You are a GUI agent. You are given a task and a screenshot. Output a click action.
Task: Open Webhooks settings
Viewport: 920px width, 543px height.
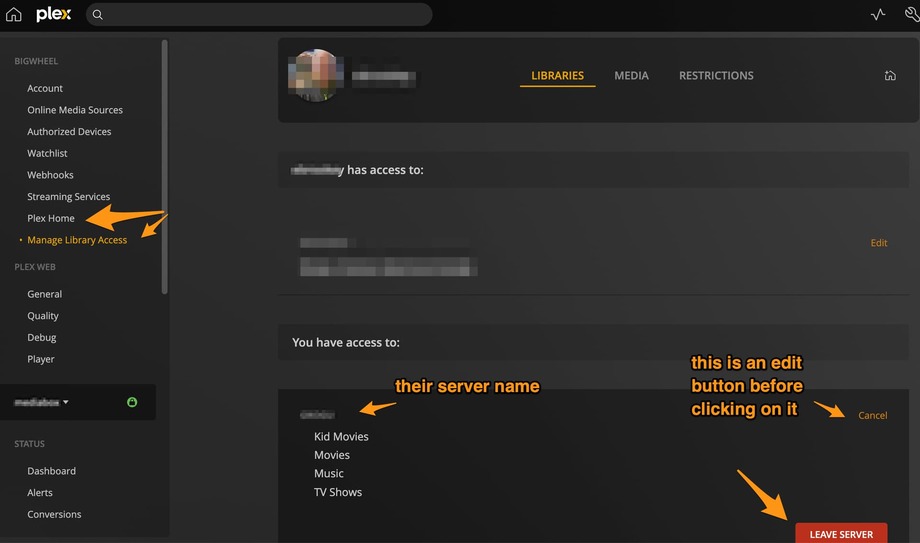point(50,175)
